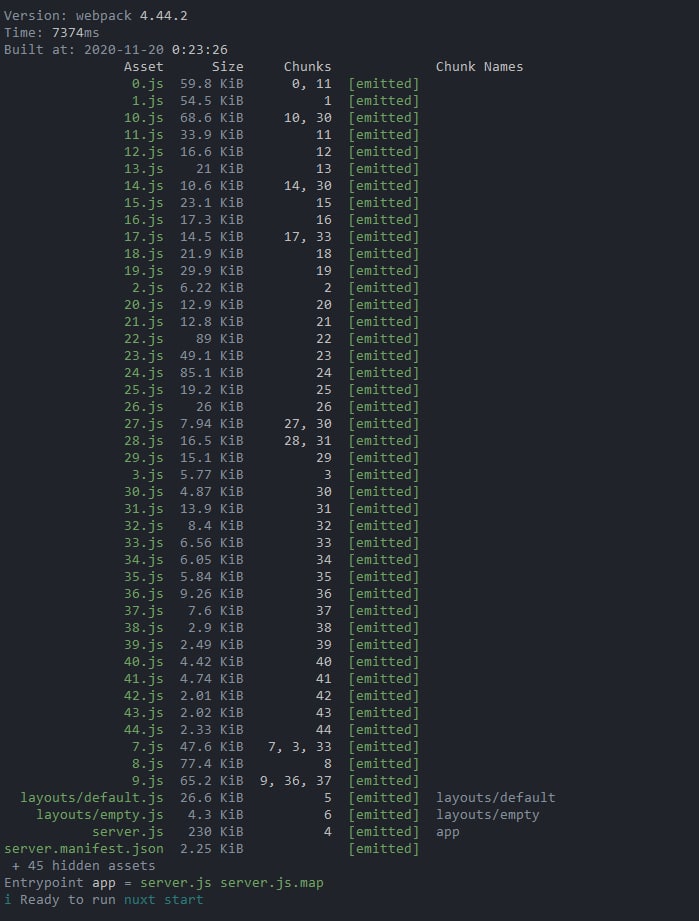Select the build time '7374ms'
Viewport: 699px width, 921px height.
[75, 32]
